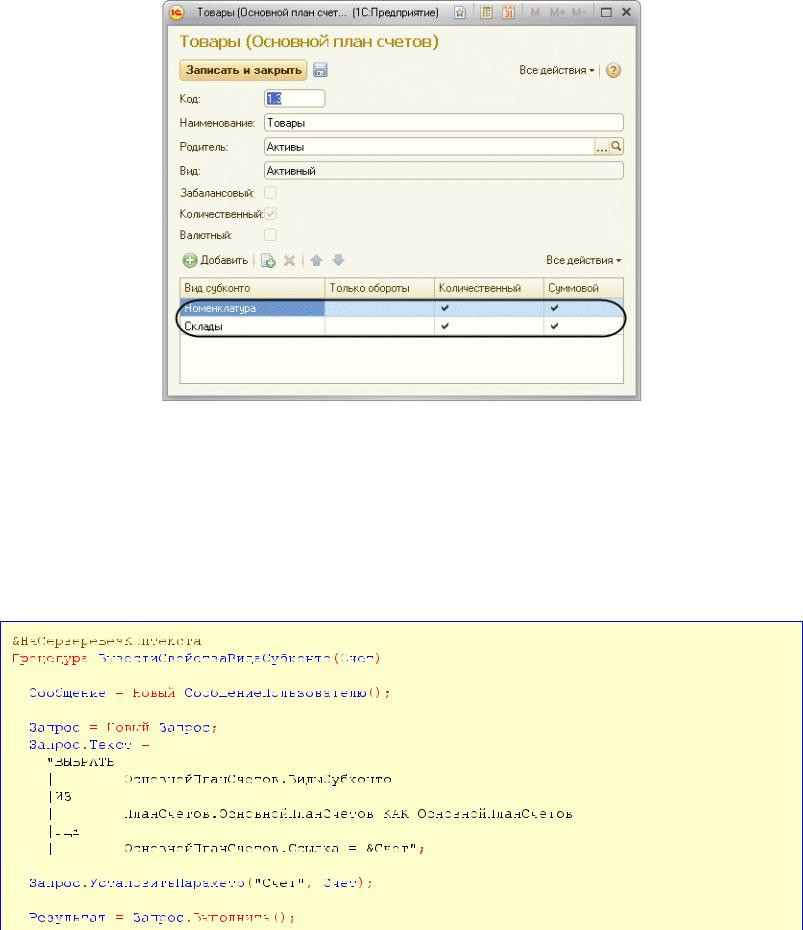Click the 1C logo icon in title bar
The width and height of the screenshot is (803, 930).
176,12
